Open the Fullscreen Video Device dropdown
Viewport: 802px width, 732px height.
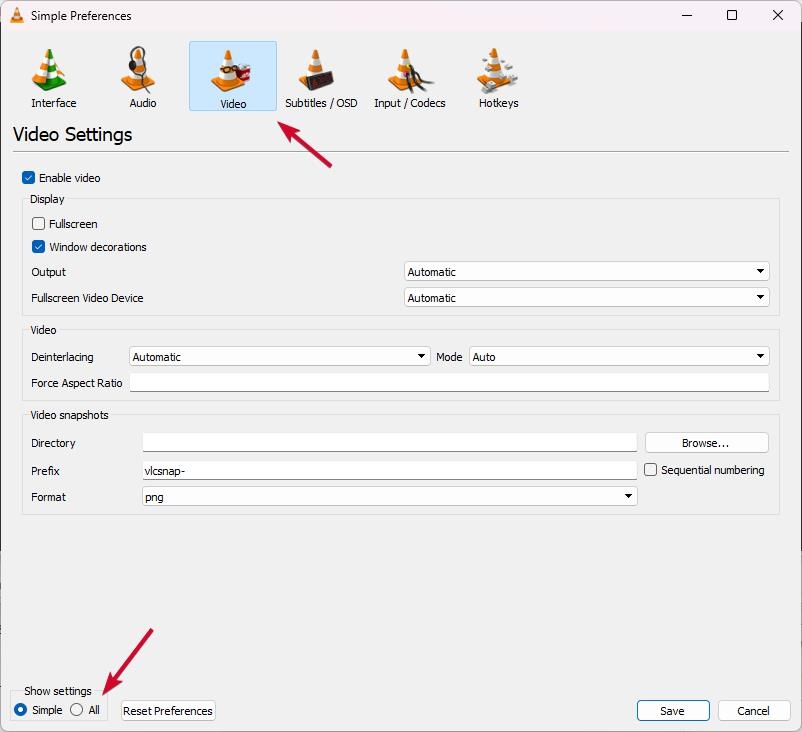[586, 297]
